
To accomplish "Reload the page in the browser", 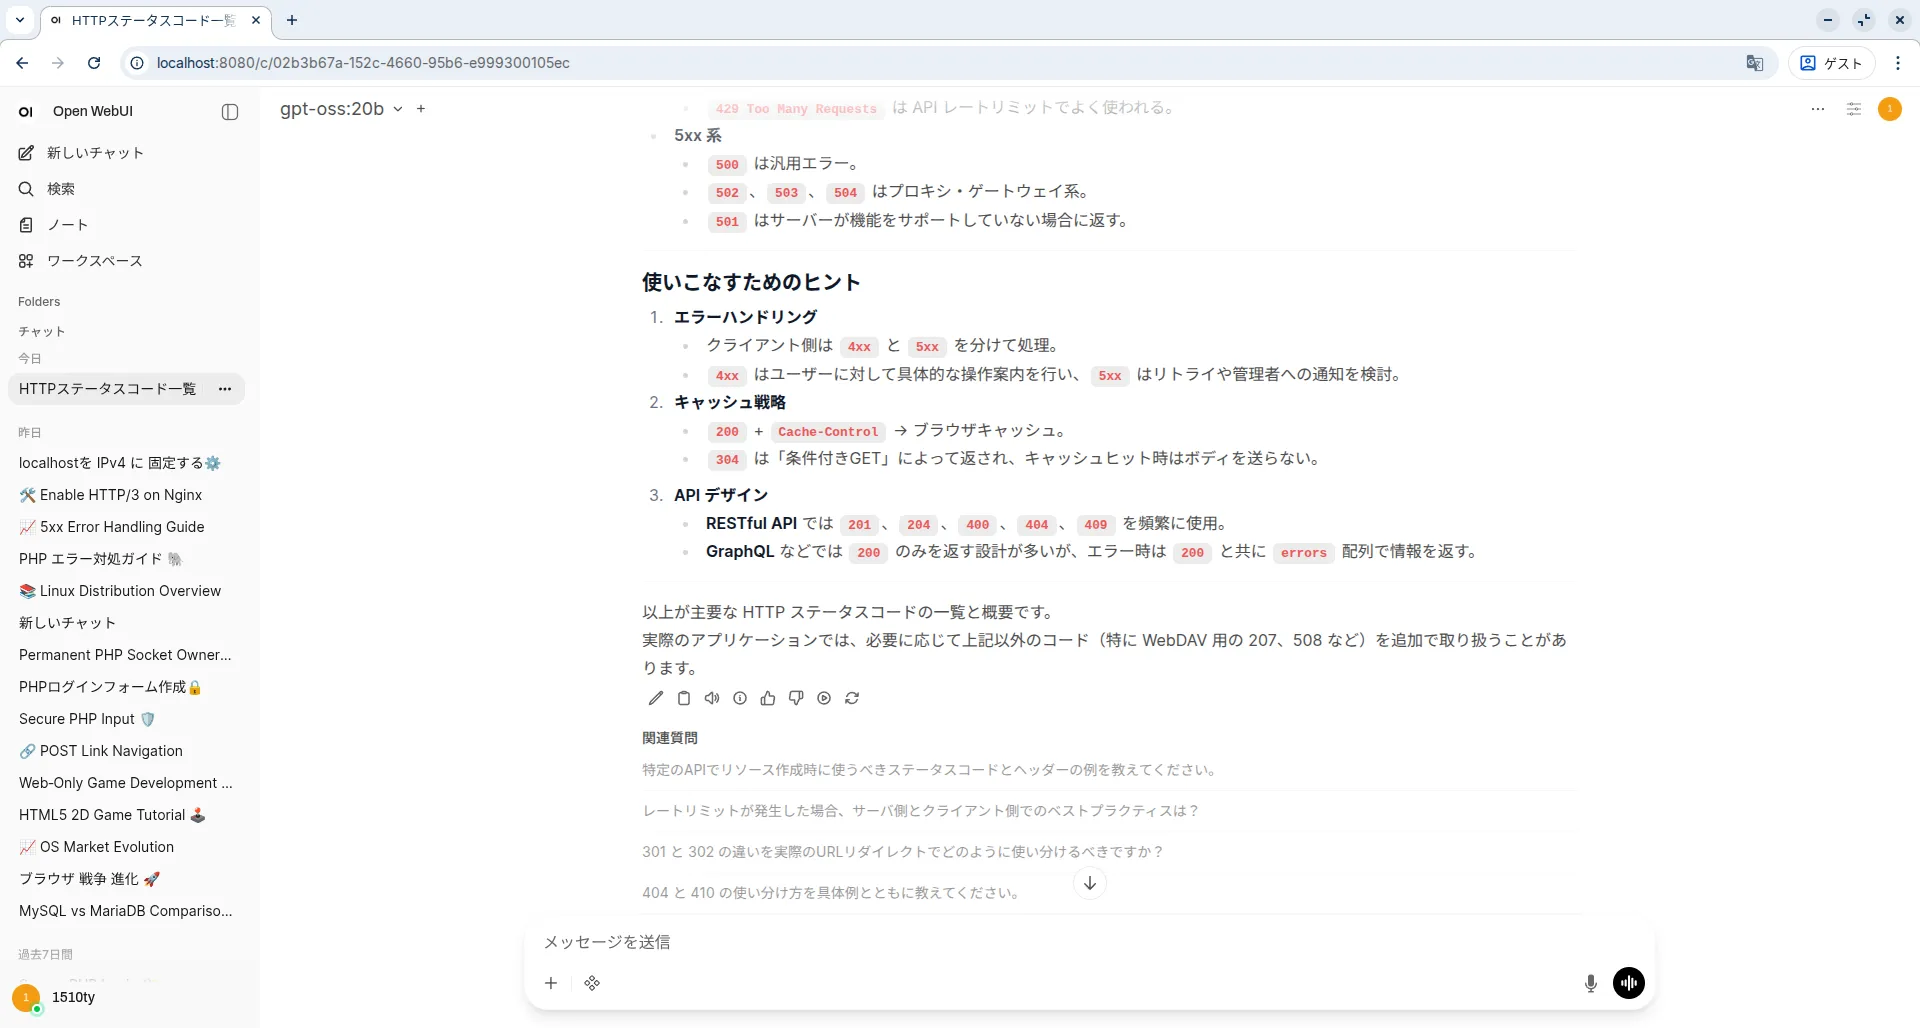I will pos(94,63).
